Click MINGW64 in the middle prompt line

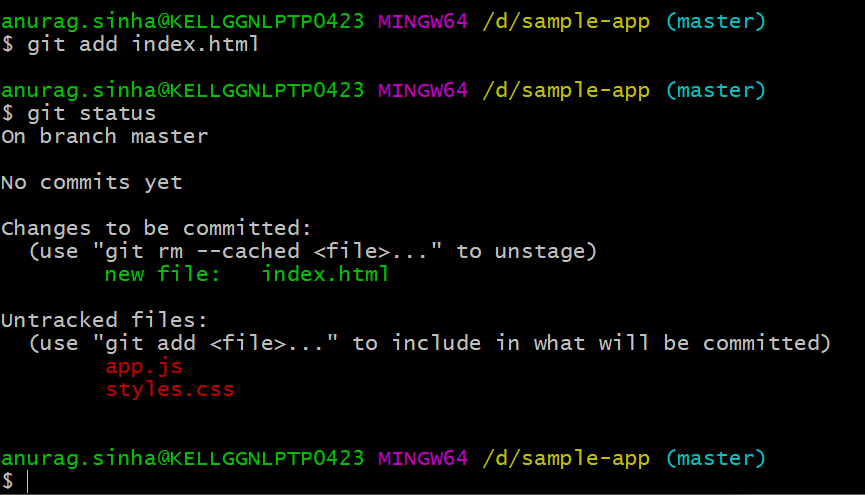[422, 90]
